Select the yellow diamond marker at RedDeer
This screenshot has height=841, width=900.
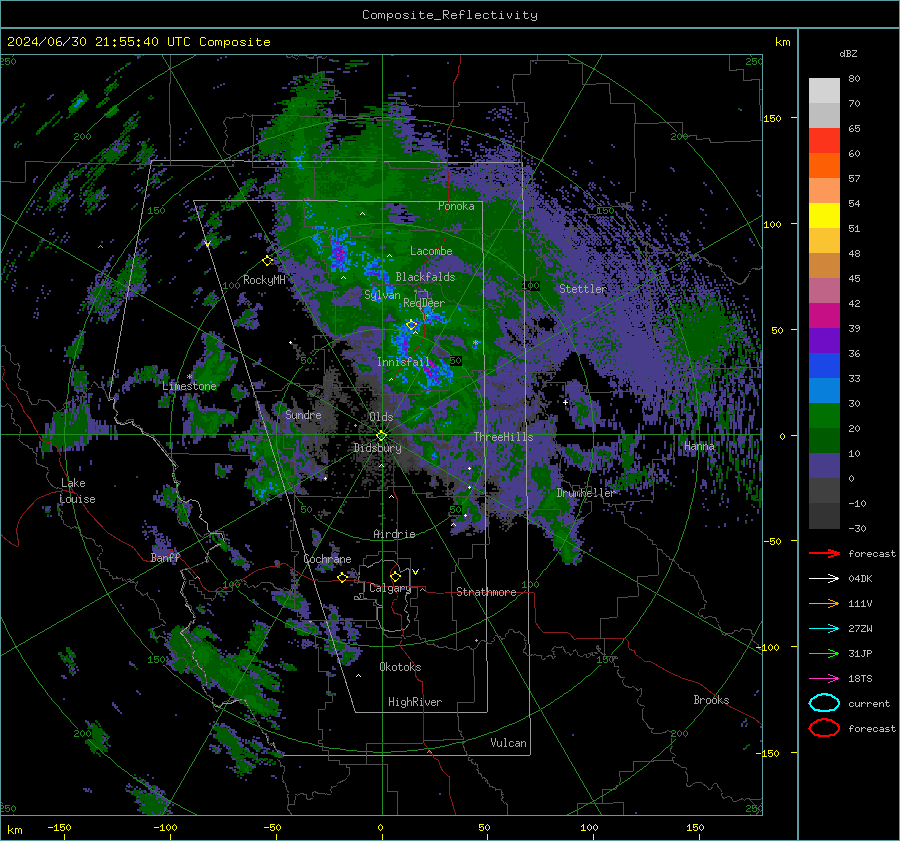(411, 325)
